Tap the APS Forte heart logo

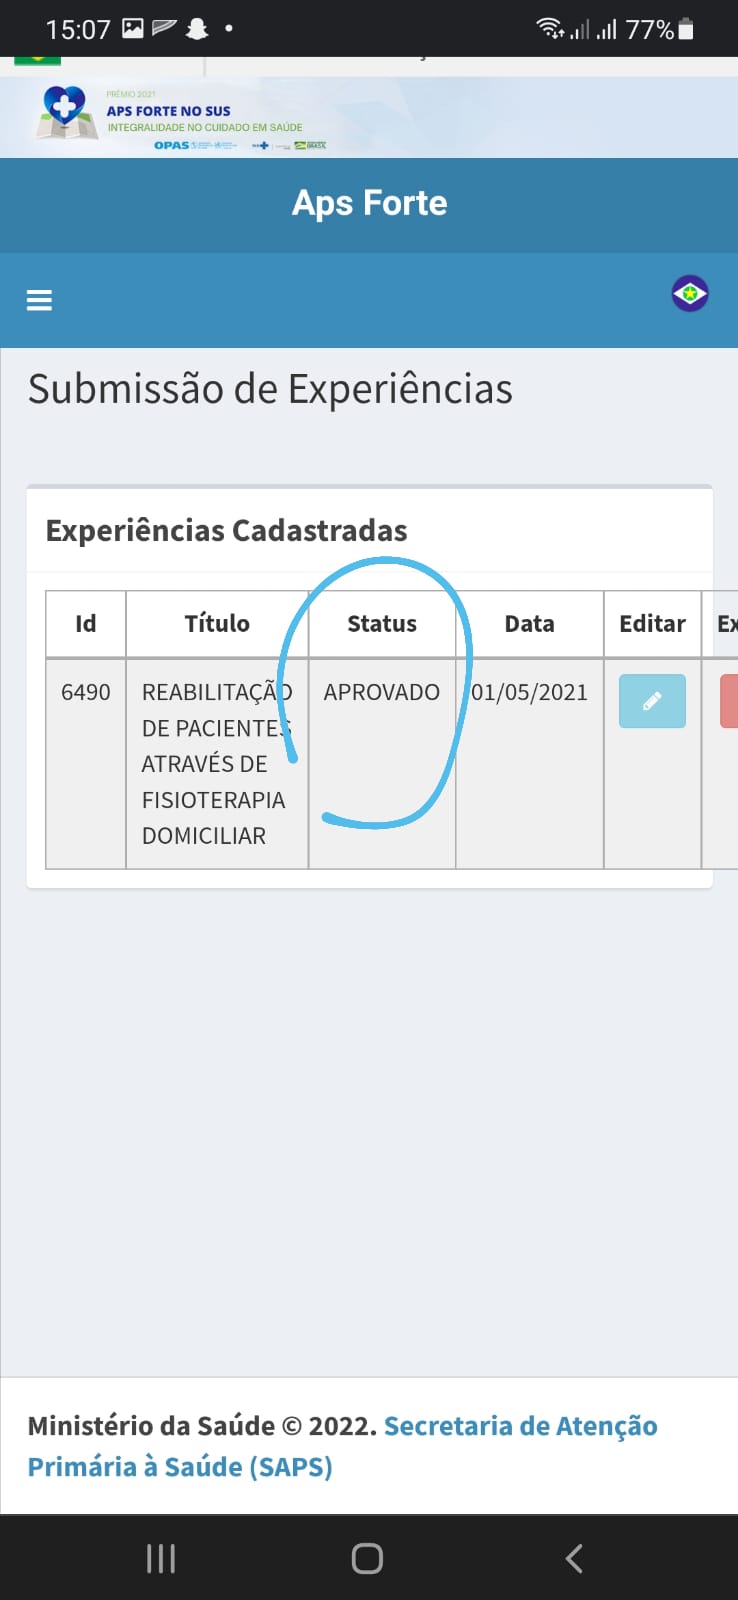tap(66, 113)
